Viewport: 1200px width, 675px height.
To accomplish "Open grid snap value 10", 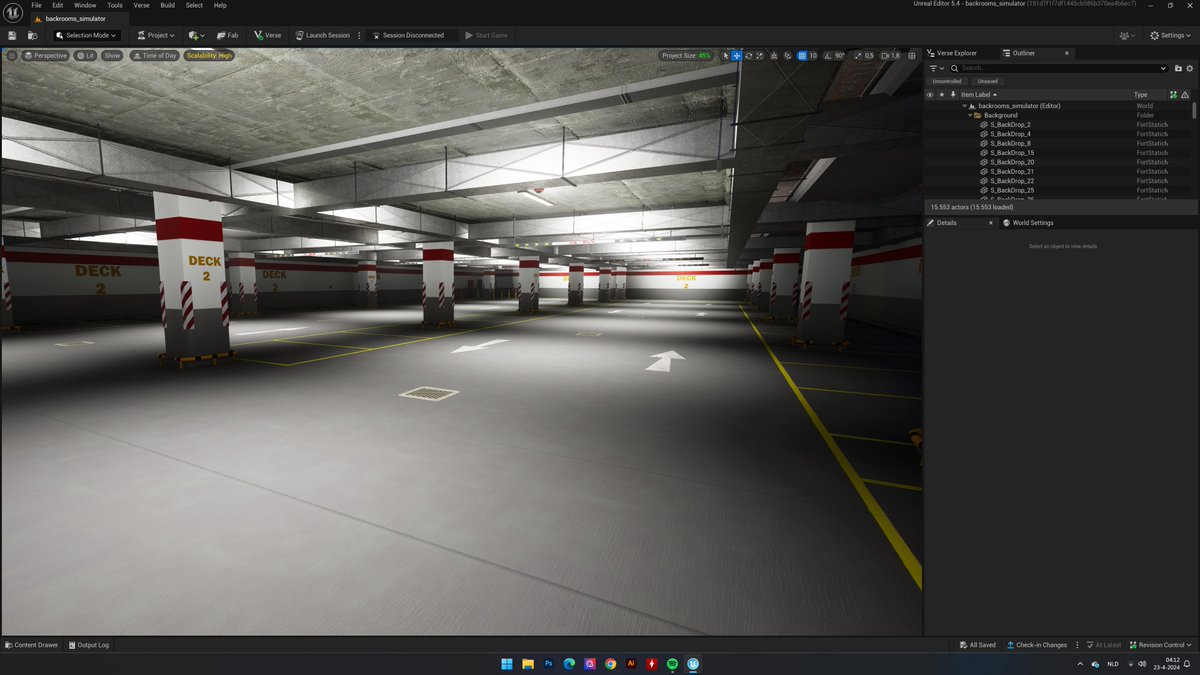I will (813, 56).
